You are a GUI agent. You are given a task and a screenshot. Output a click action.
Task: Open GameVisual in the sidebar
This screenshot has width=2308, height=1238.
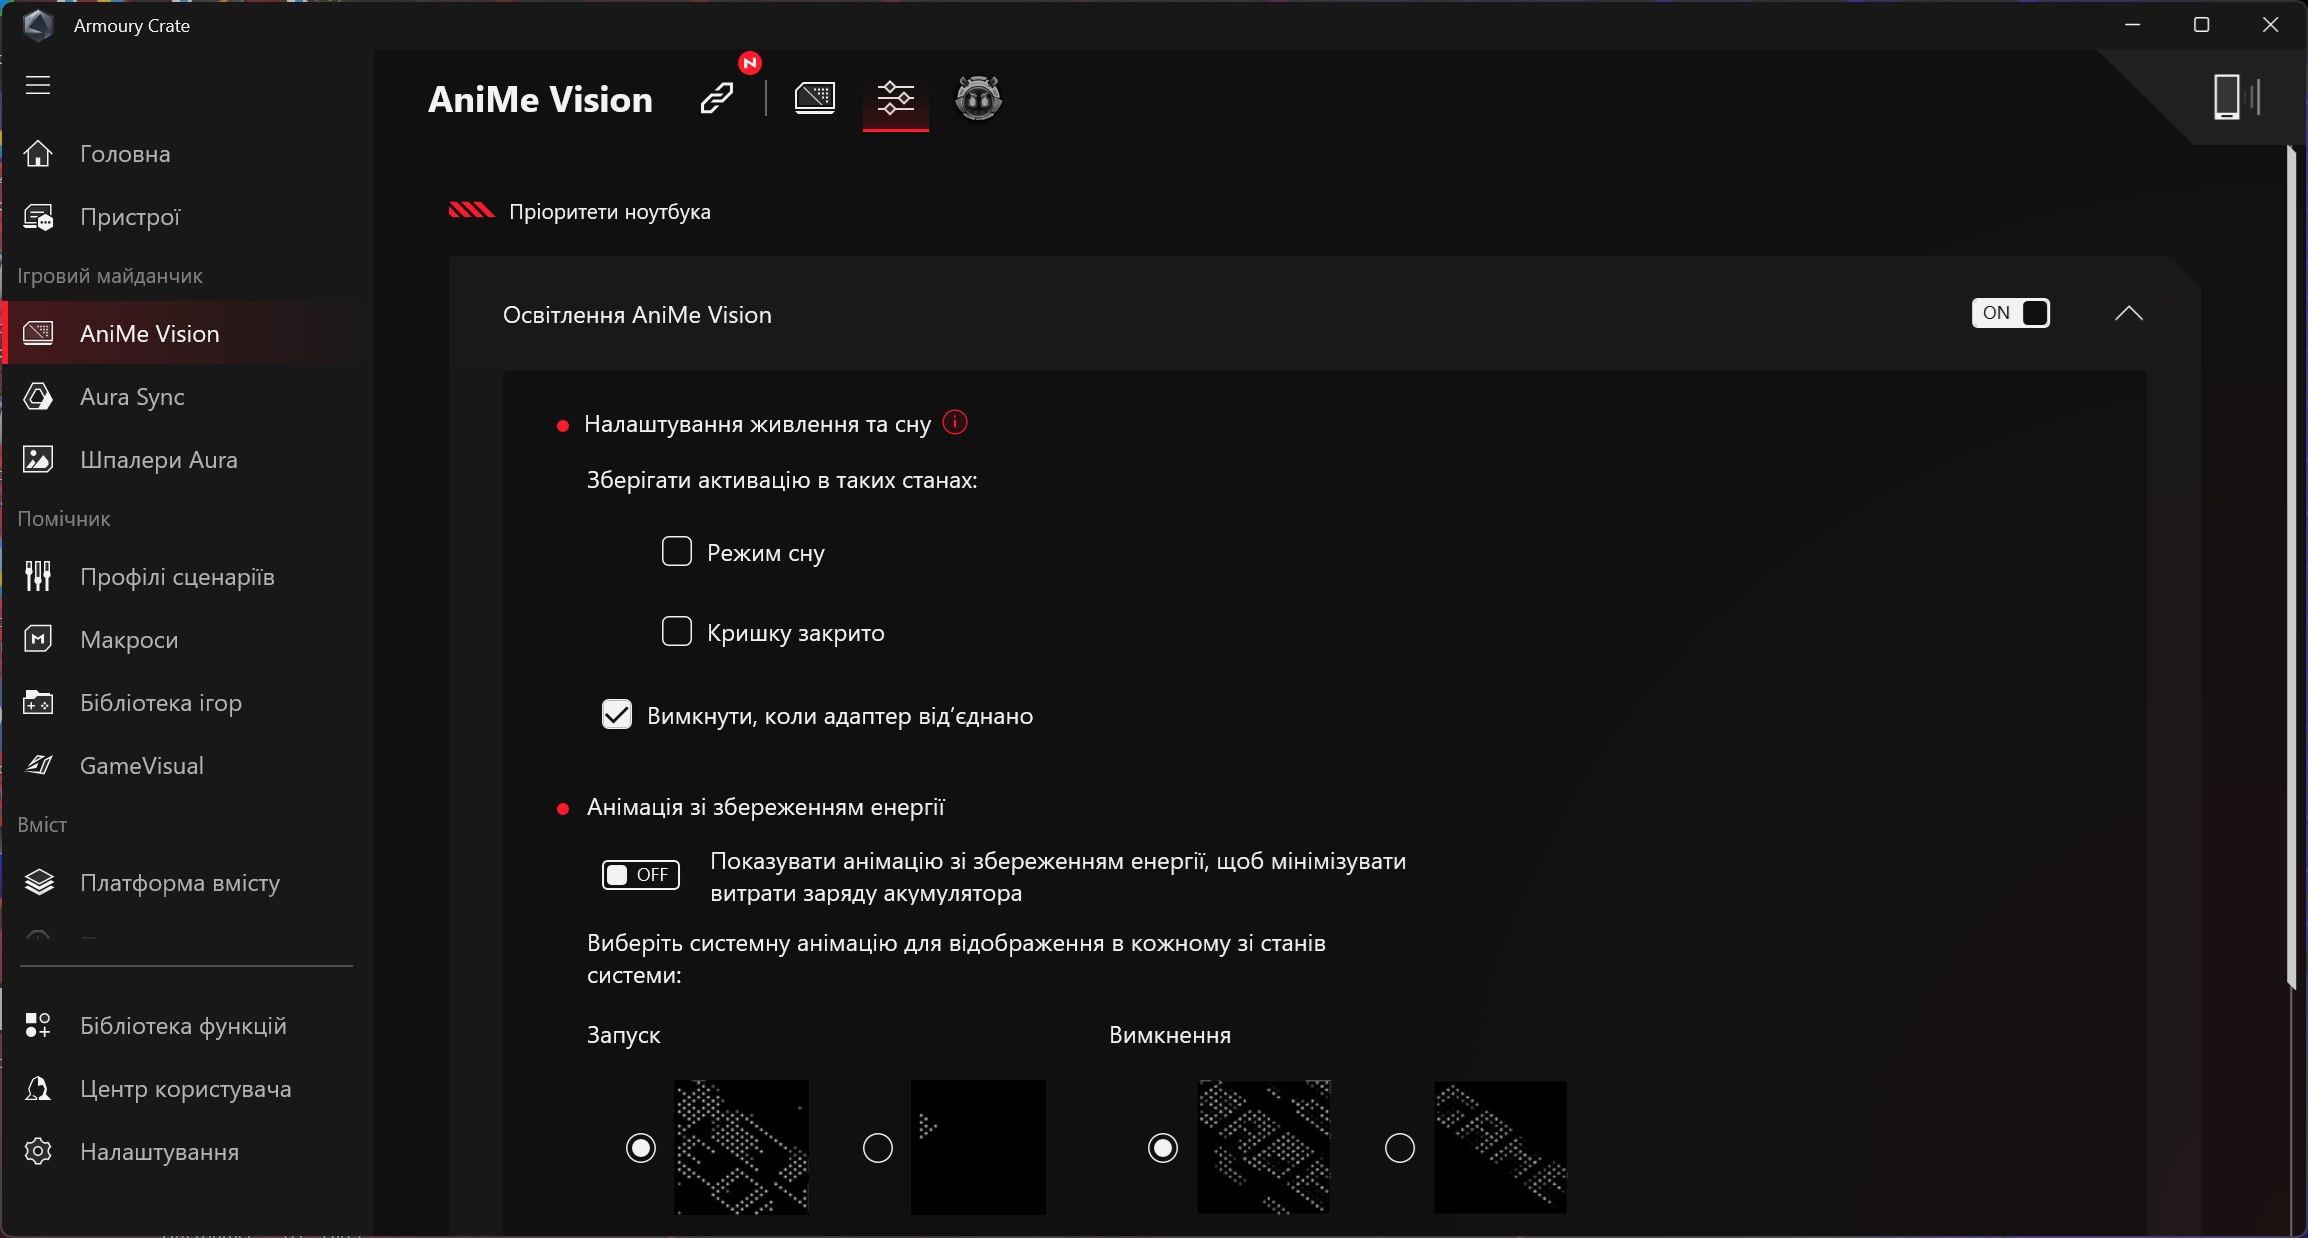point(141,766)
